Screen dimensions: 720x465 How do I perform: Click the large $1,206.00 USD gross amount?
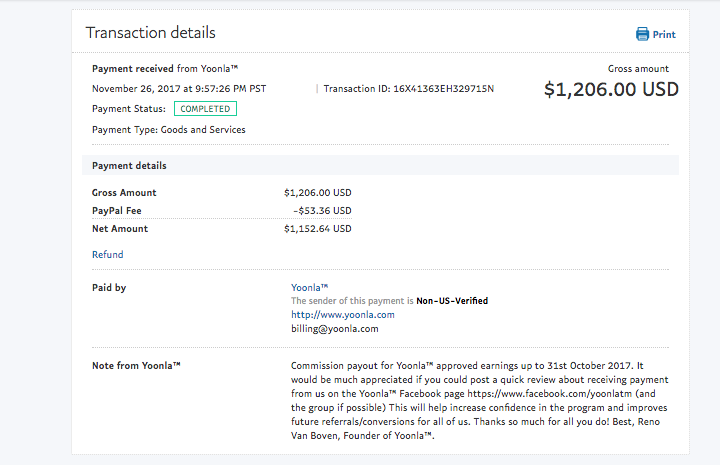point(611,89)
